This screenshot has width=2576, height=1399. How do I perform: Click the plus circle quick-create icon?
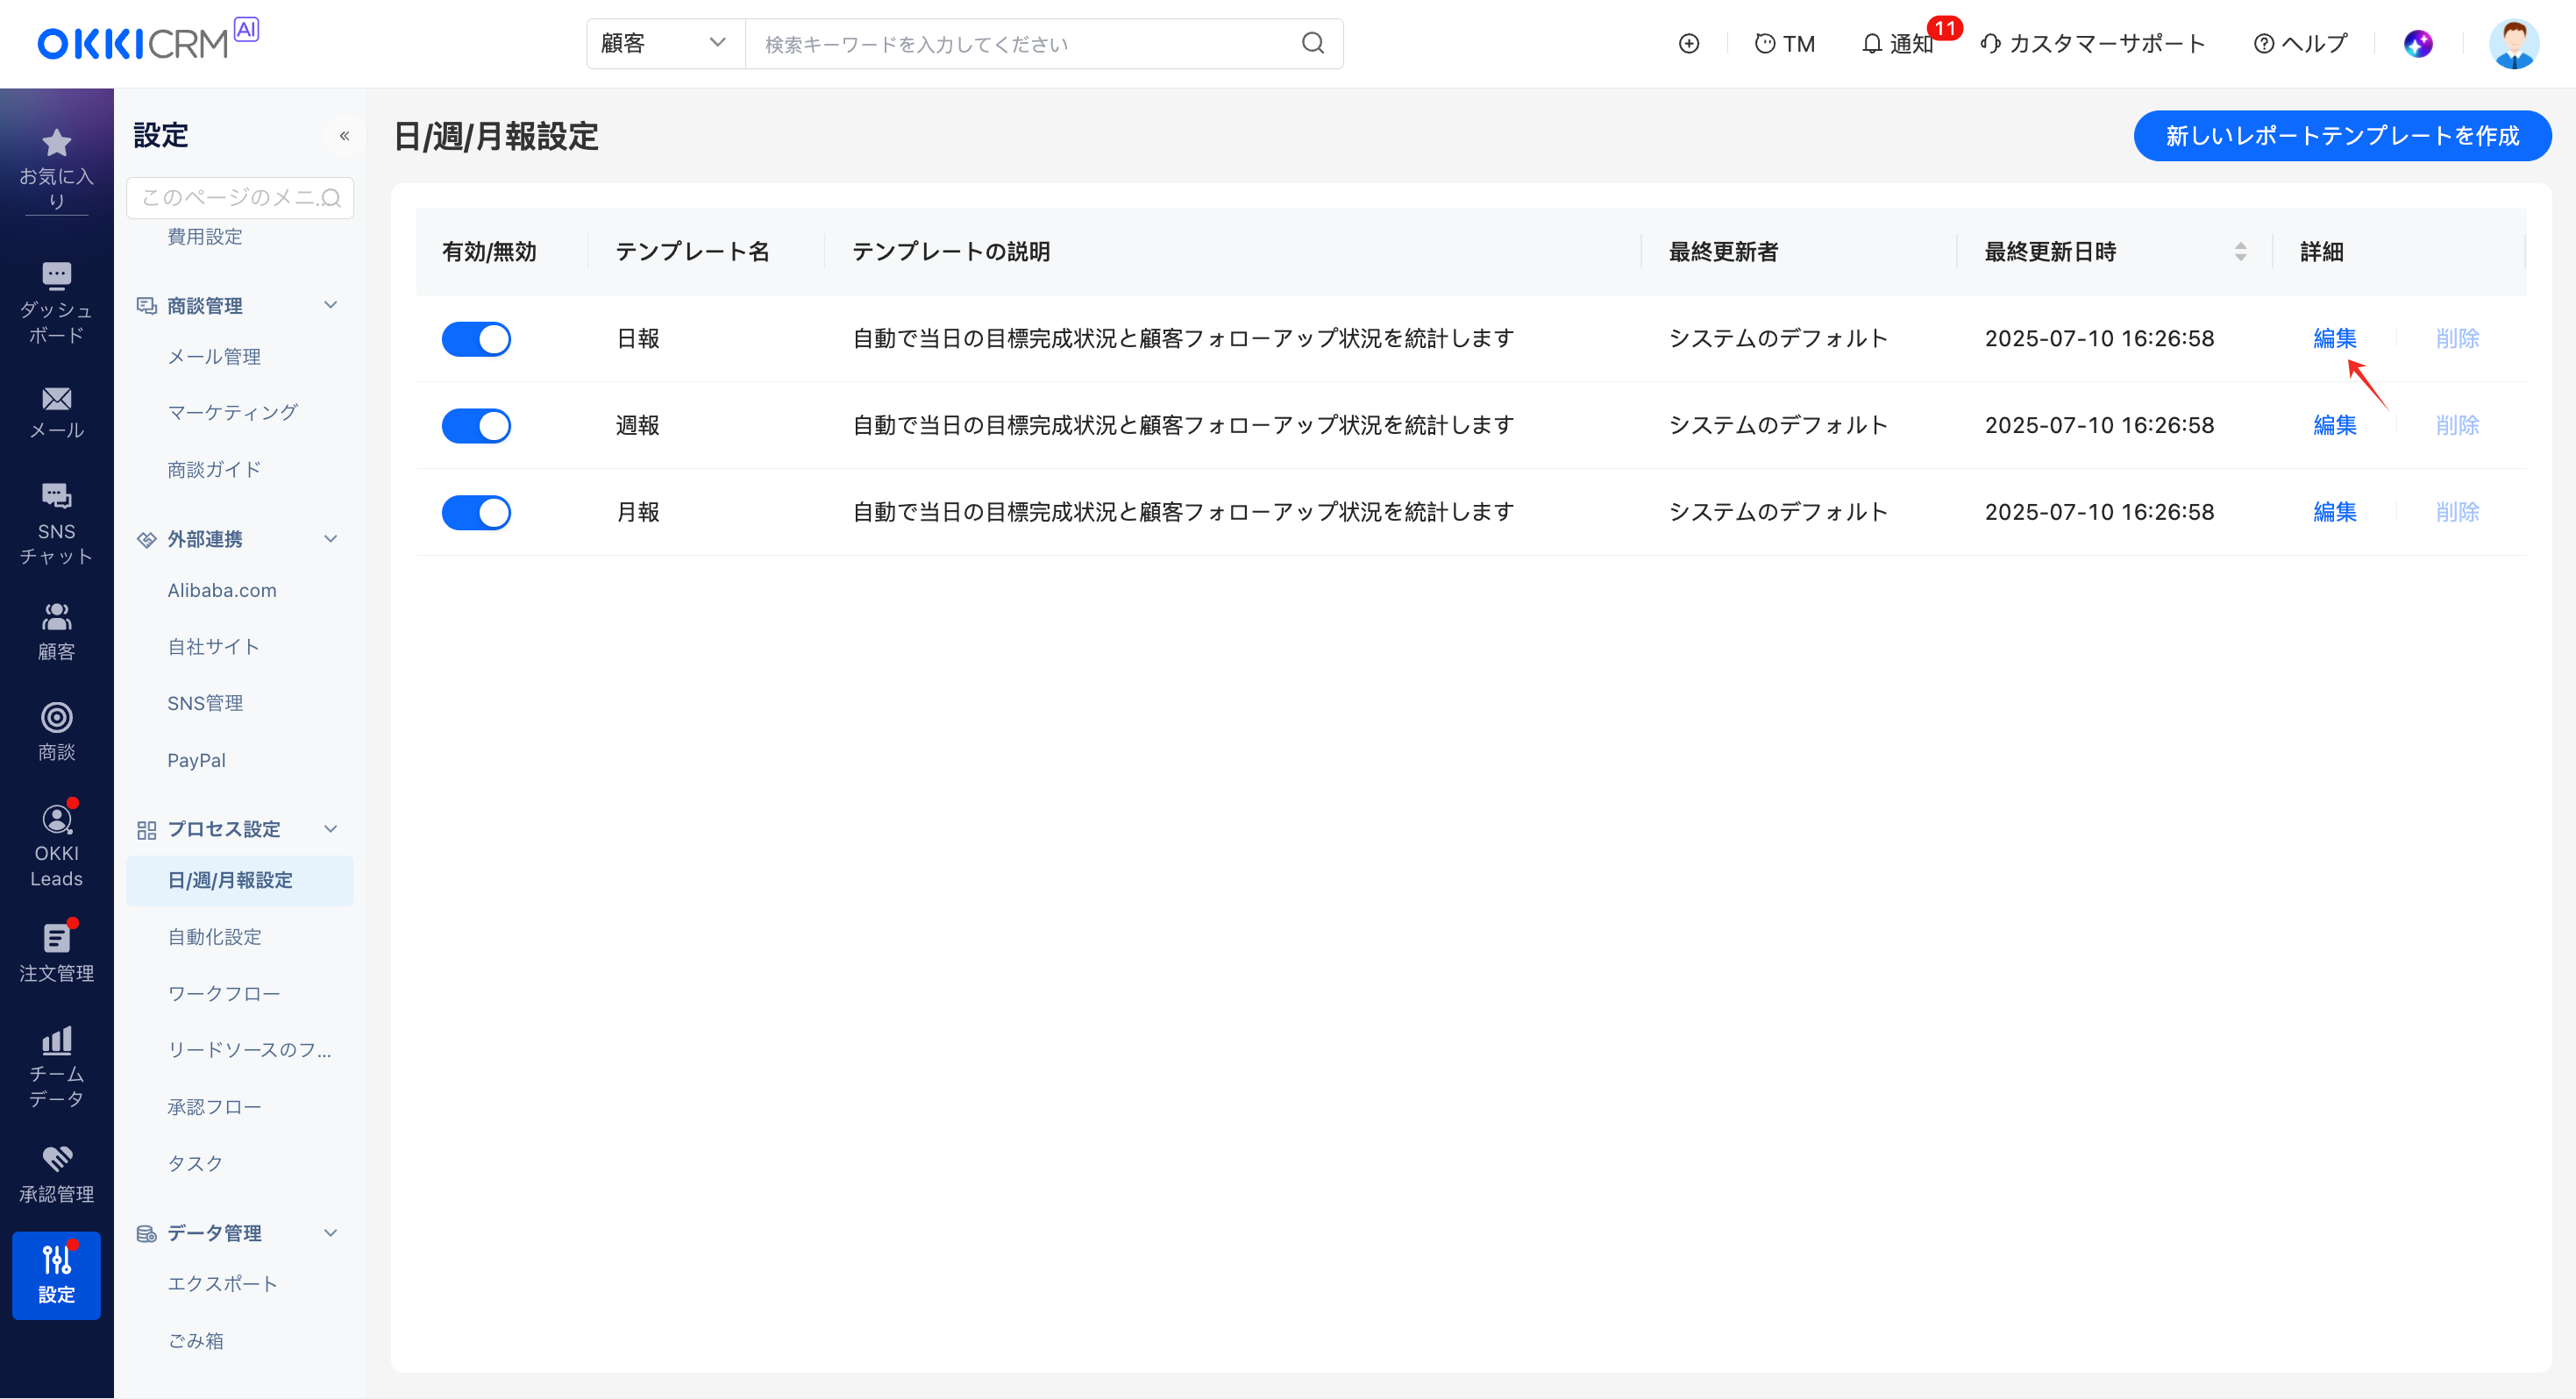1689,44
